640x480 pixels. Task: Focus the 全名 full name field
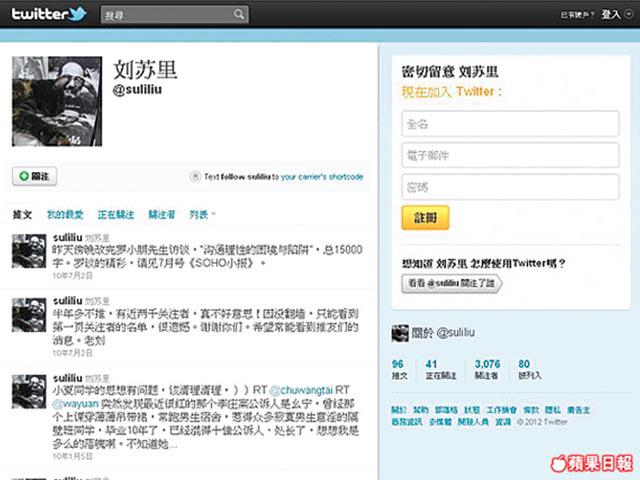tap(510, 124)
